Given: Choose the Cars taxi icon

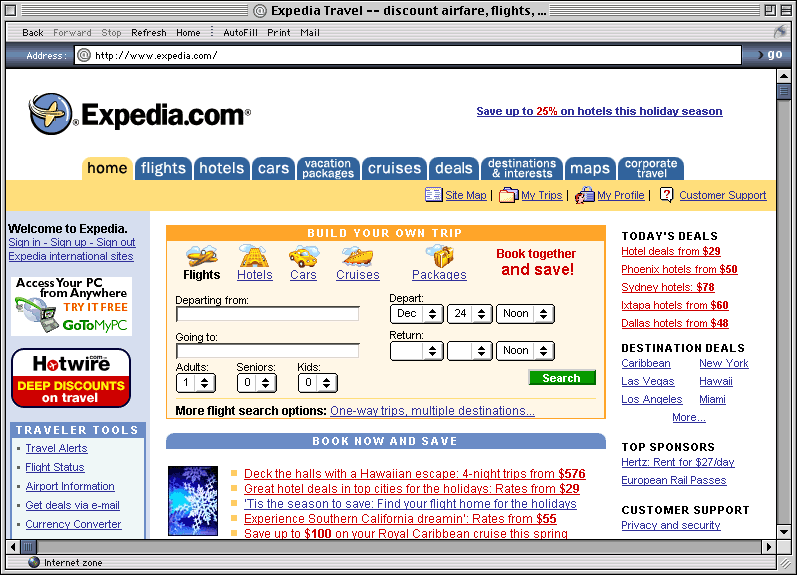Looking at the screenshot, I should (303, 256).
